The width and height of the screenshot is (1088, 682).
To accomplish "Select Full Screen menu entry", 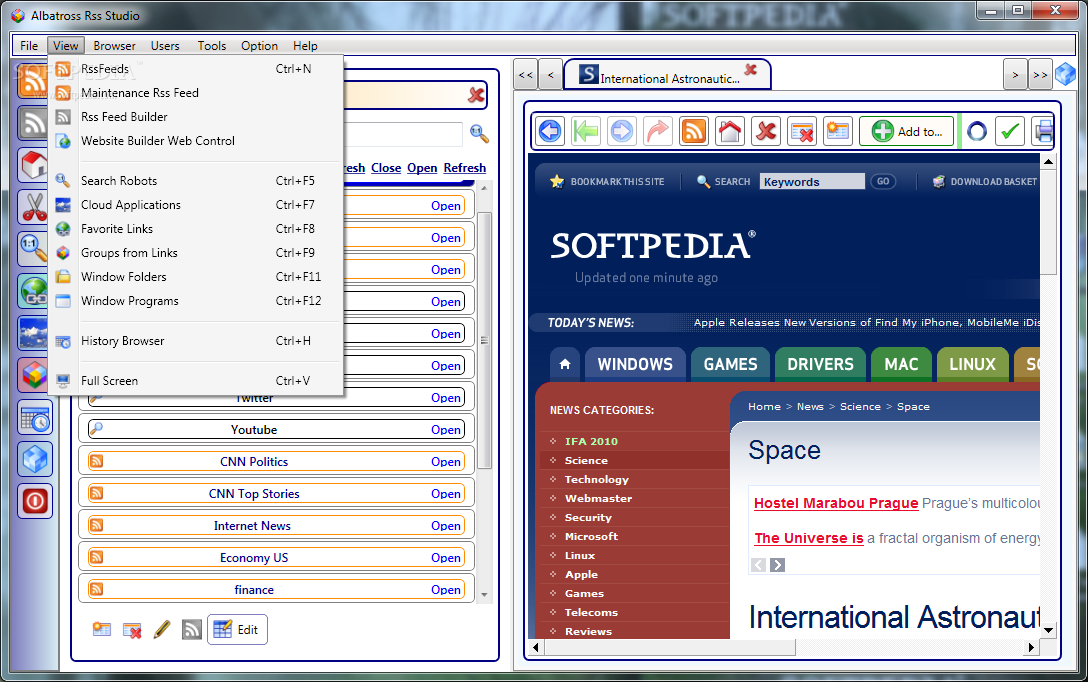I will (x=196, y=381).
